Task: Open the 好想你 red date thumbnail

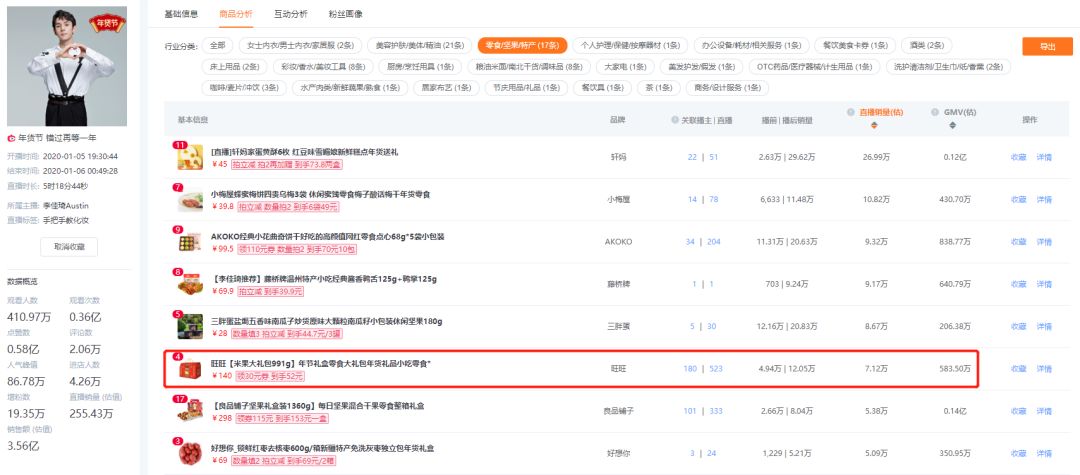Action: (x=190, y=454)
